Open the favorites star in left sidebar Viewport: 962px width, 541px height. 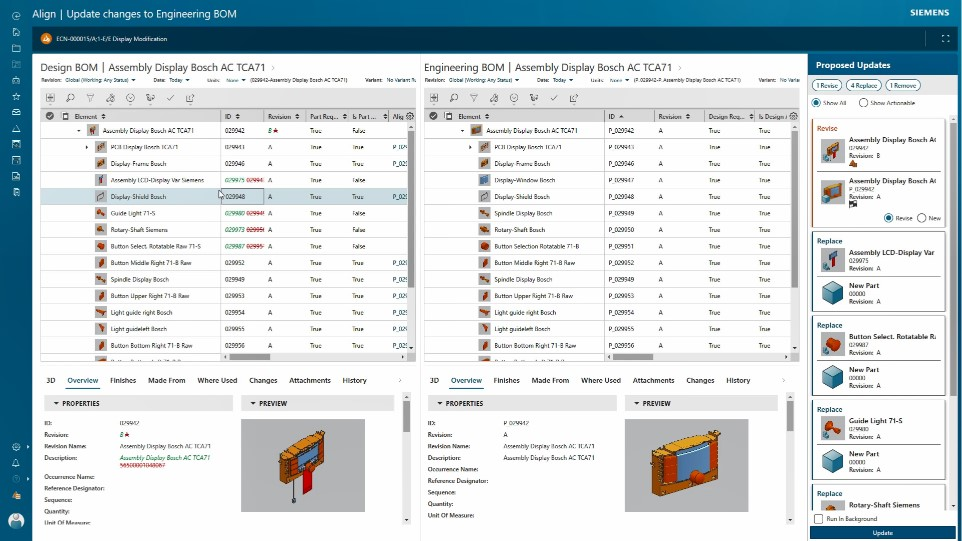tap(17, 96)
